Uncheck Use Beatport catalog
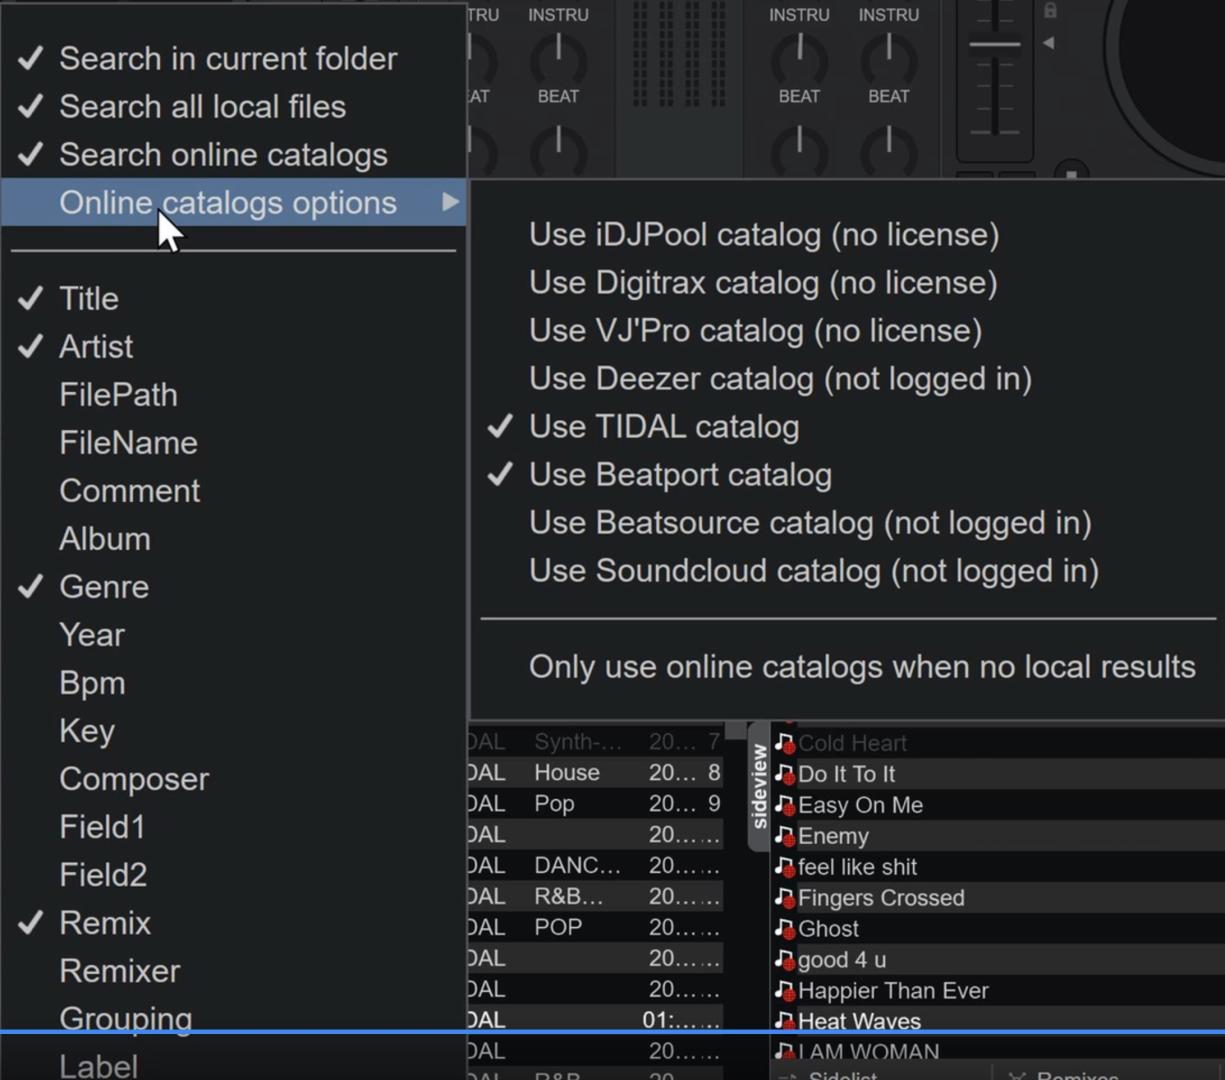1225x1080 pixels. [x=848, y=475]
